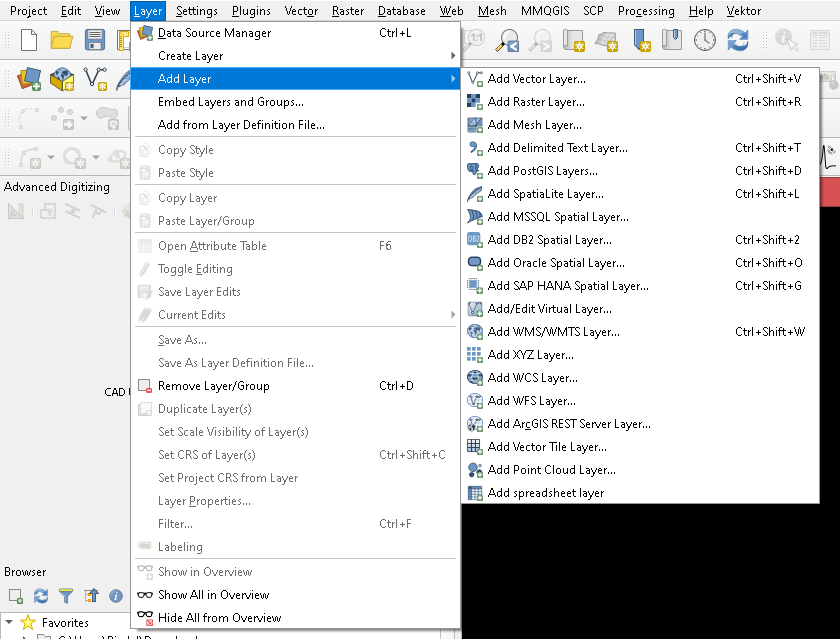
Task: Refresh the Browser panel
Action: point(41,596)
